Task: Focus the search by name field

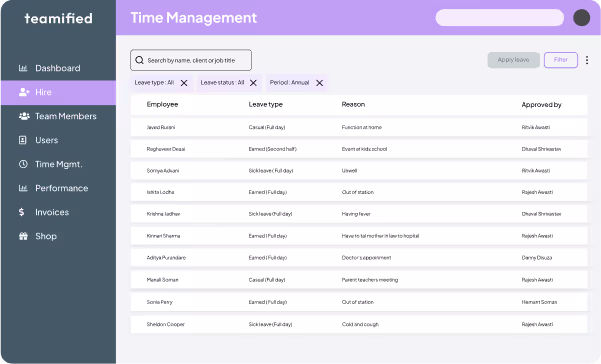Action: tap(191, 60)
